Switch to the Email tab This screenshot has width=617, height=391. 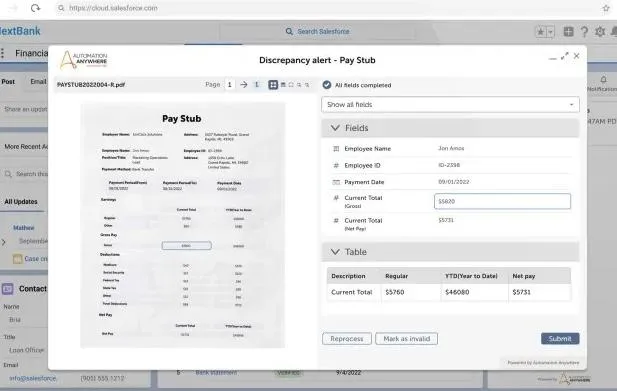click(x=38, y=81)
